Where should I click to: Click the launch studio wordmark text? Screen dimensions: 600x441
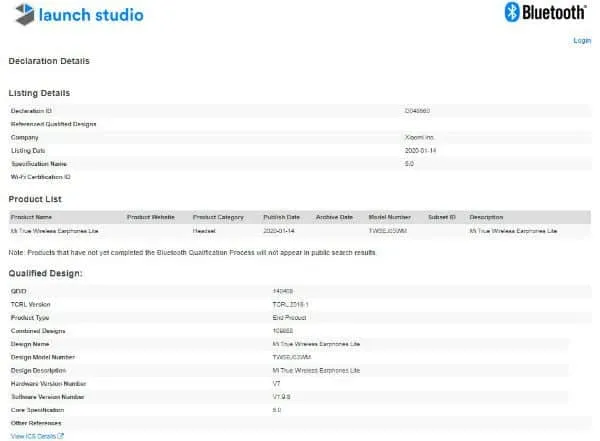[89, 15]
